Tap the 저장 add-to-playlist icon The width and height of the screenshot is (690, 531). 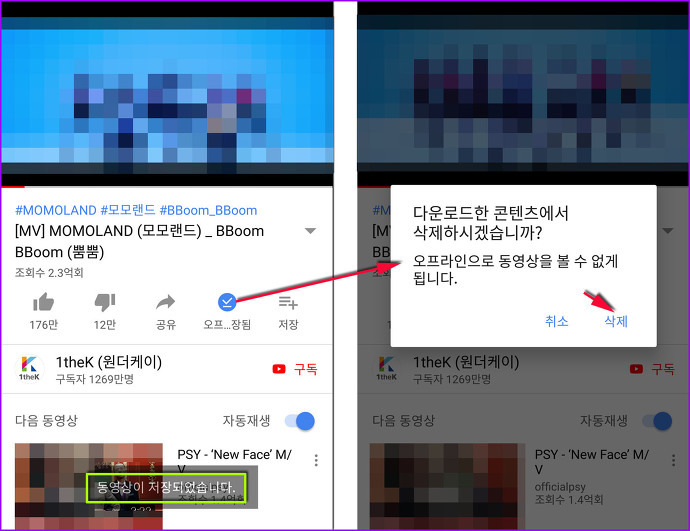(x=288, y=303)
